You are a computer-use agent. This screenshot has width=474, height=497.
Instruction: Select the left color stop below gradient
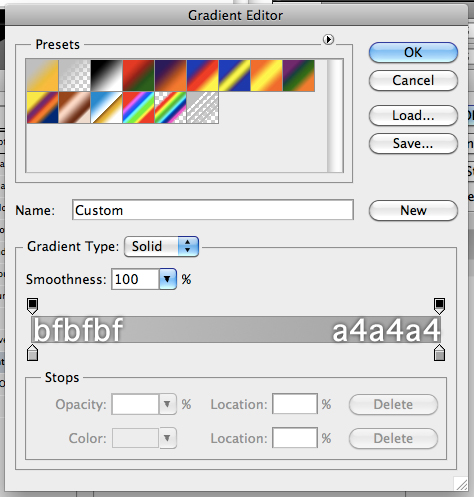click(32, 353)
